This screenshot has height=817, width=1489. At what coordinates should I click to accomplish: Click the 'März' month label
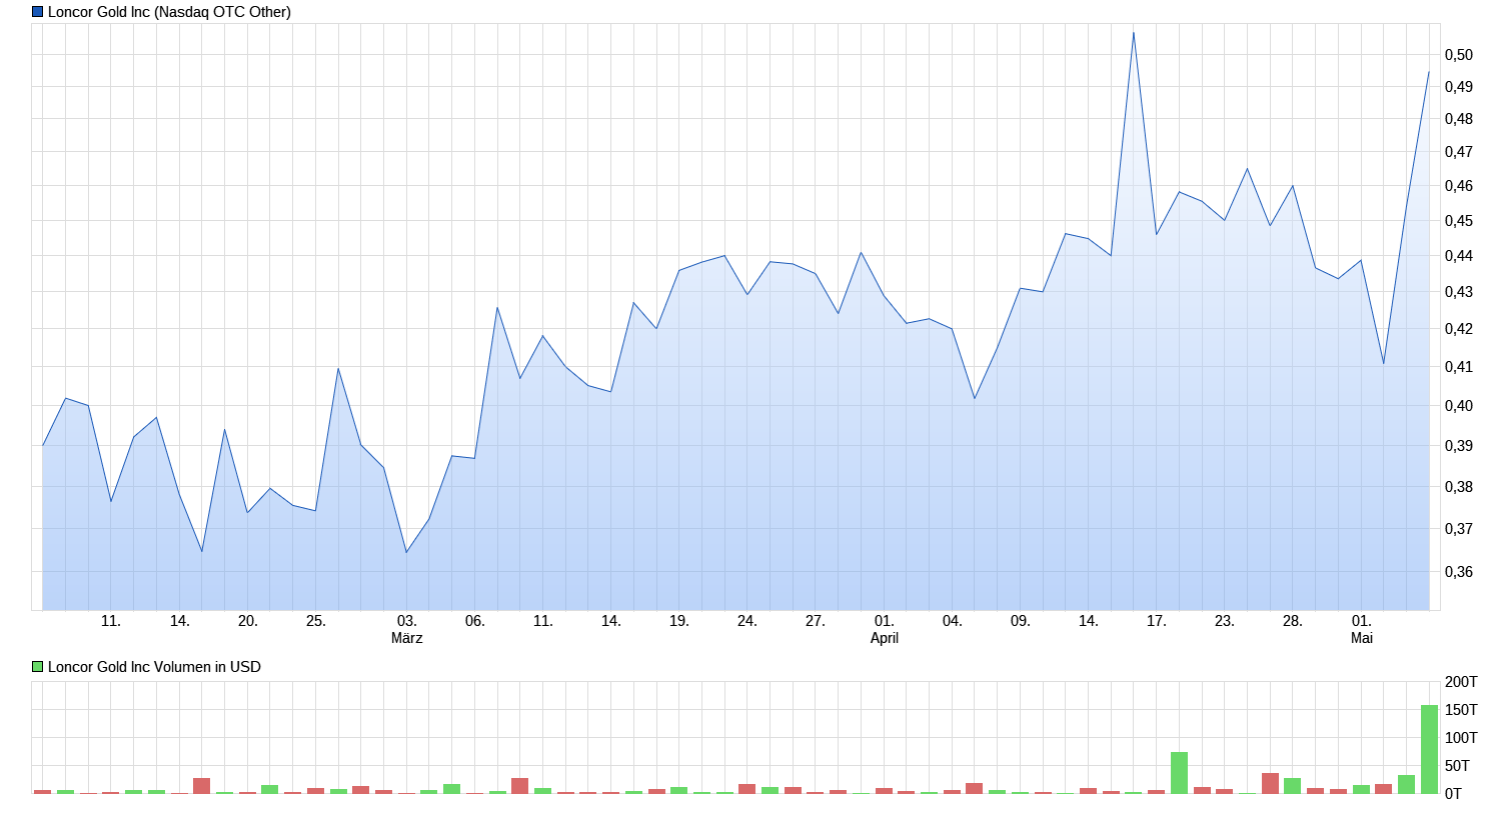pos(407,638)
